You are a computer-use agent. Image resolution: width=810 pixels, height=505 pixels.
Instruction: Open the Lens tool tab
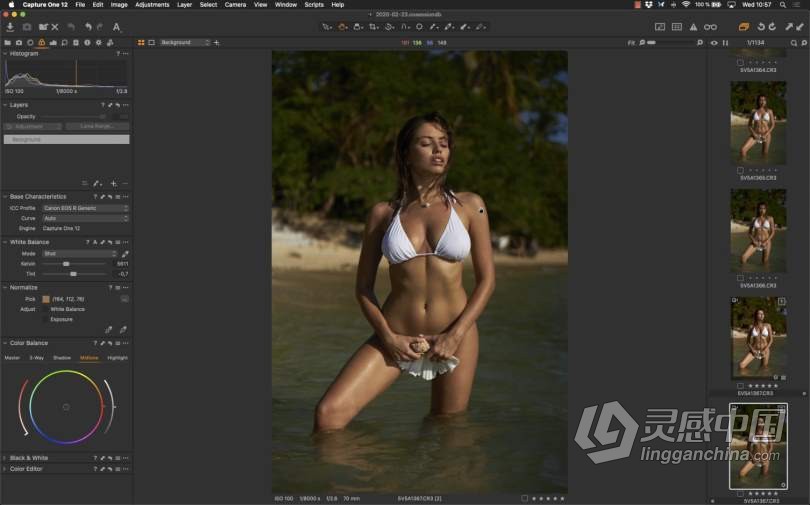pos(30,43)
